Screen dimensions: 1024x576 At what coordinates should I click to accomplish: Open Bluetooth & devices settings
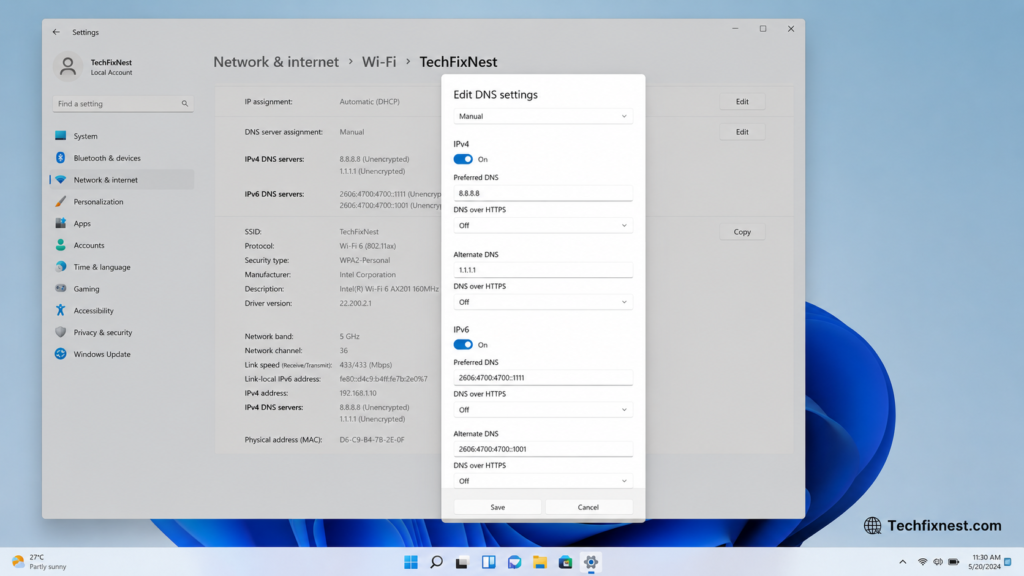click(122, 158)
